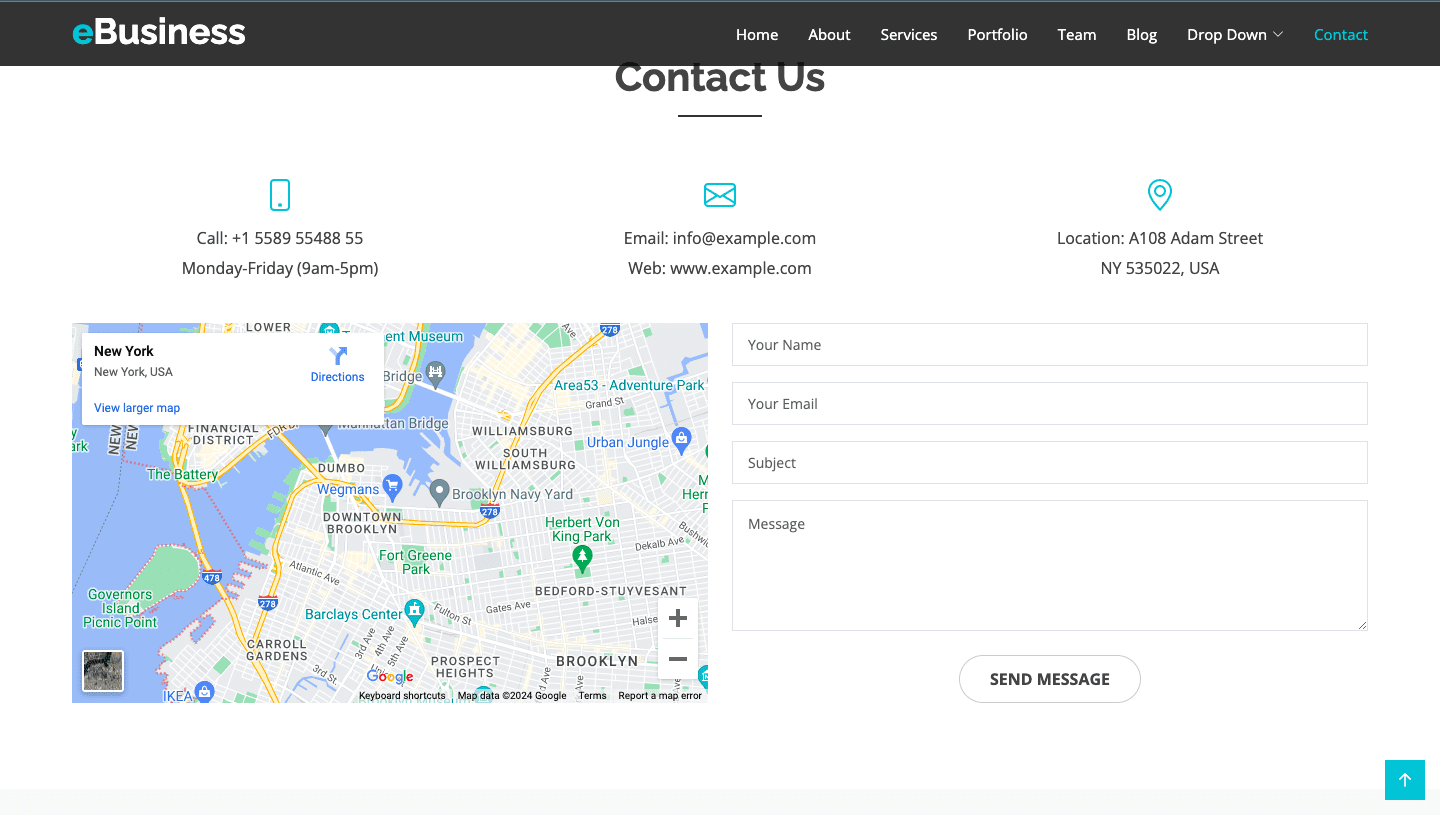Screen dimensions: 1440x815
Task: Expand the Drop Down menu
Action: [x=1234, y=34]
